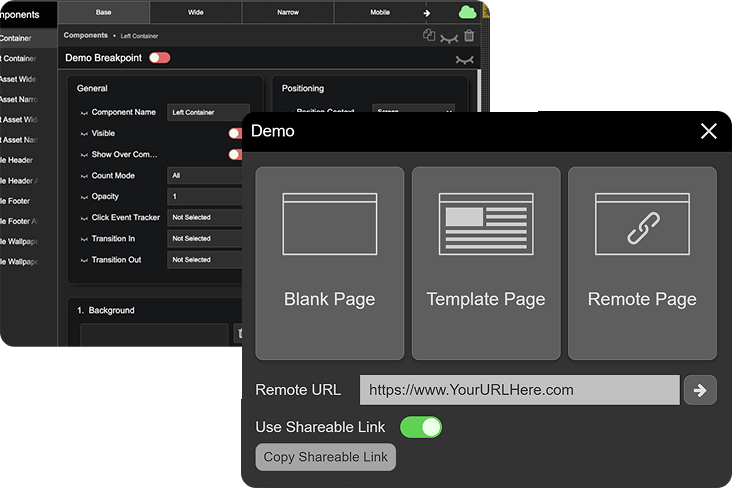Select the 'Positioning' section heading
Viewport: 732px width, 488px height.
(303, 88)
